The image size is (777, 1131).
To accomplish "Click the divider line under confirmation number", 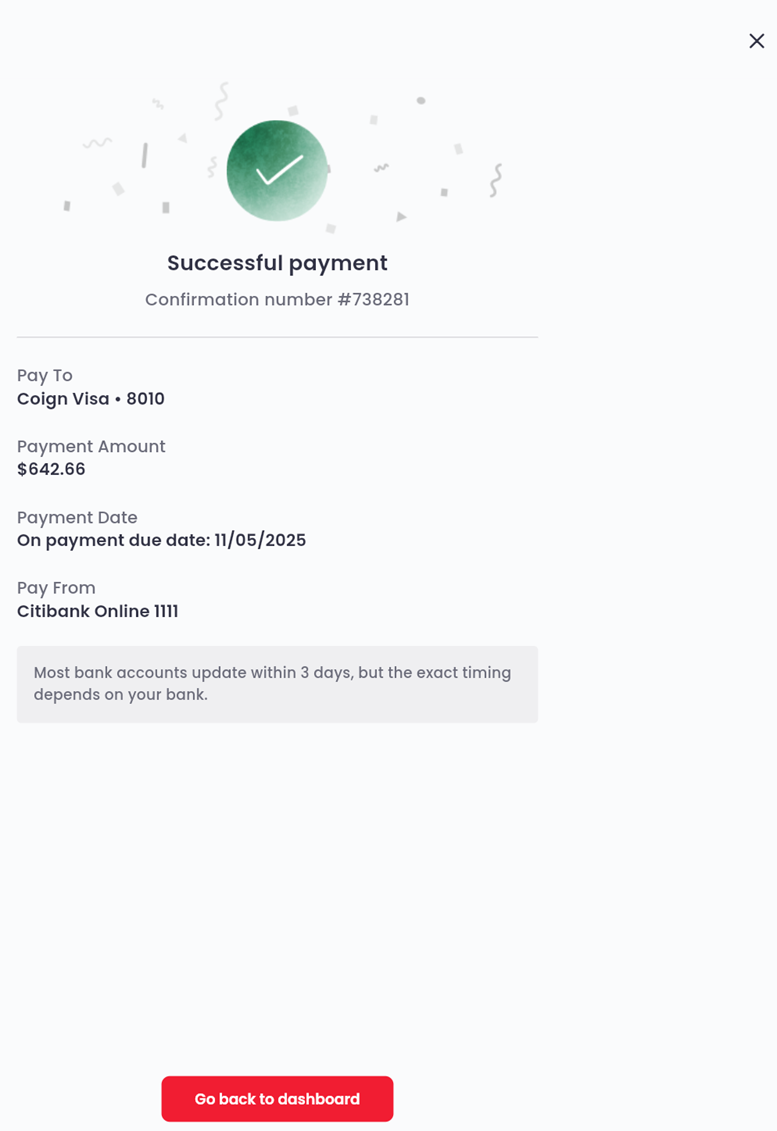I will click(x=277, y=337).
